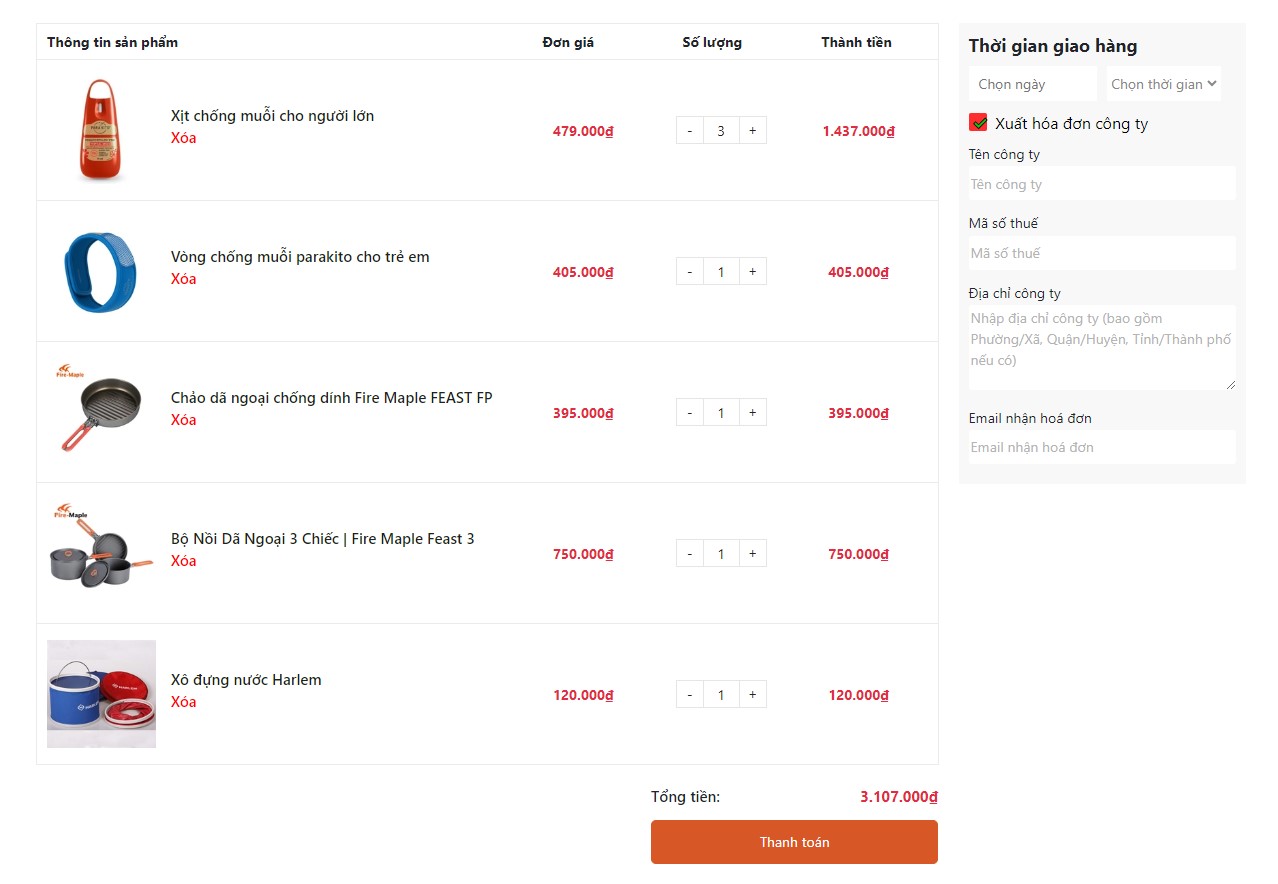Viewport: 1278px width, 884px height.
Task: Open the Chọn thời gian dropdown
Action: (x=1163, y=84)
